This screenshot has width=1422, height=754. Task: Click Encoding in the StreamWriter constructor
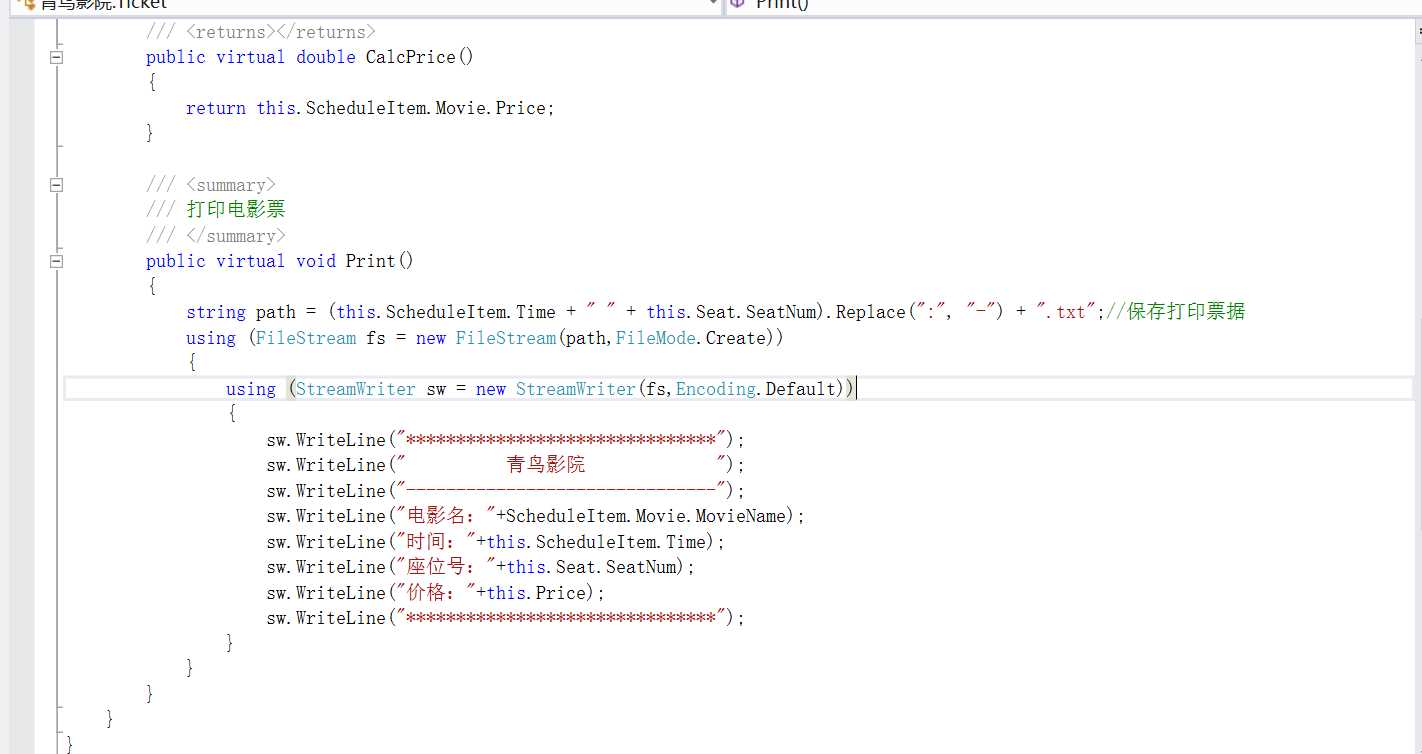point(715,389)
